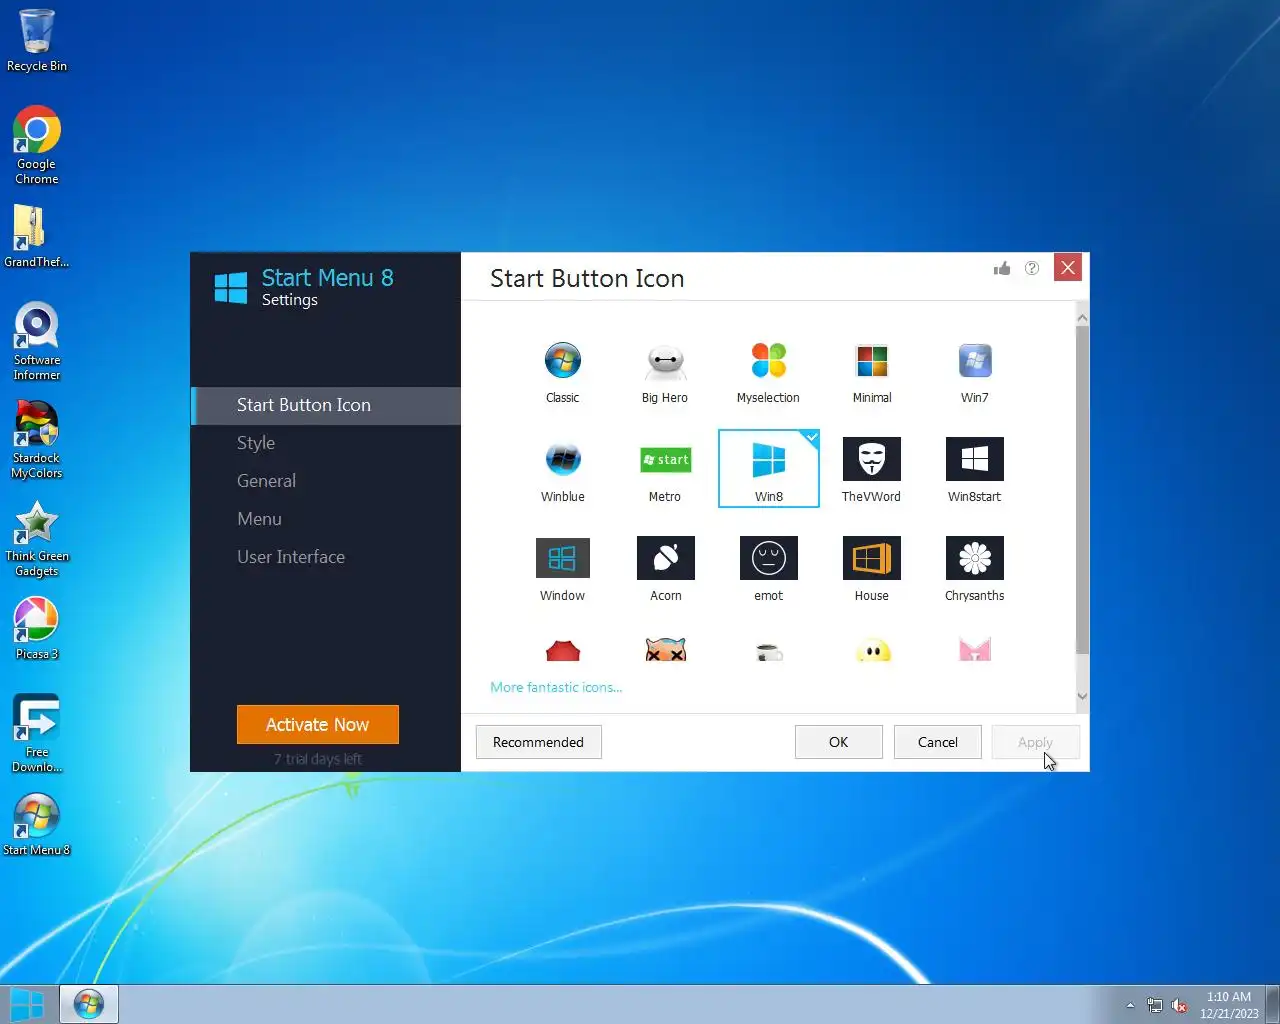1280x1024 pixels.
Task: Select the Win8 icon tile
Action: (769, 469)
